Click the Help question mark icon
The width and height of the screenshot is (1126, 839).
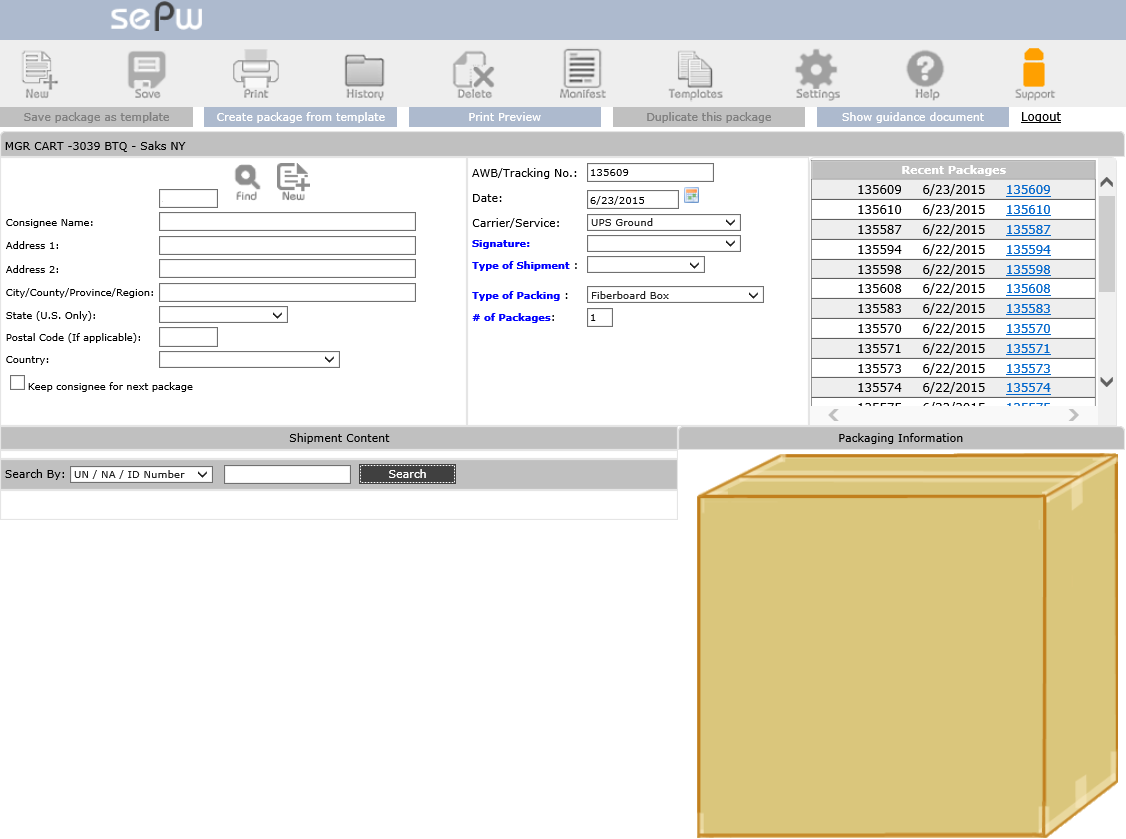[926, 74]
